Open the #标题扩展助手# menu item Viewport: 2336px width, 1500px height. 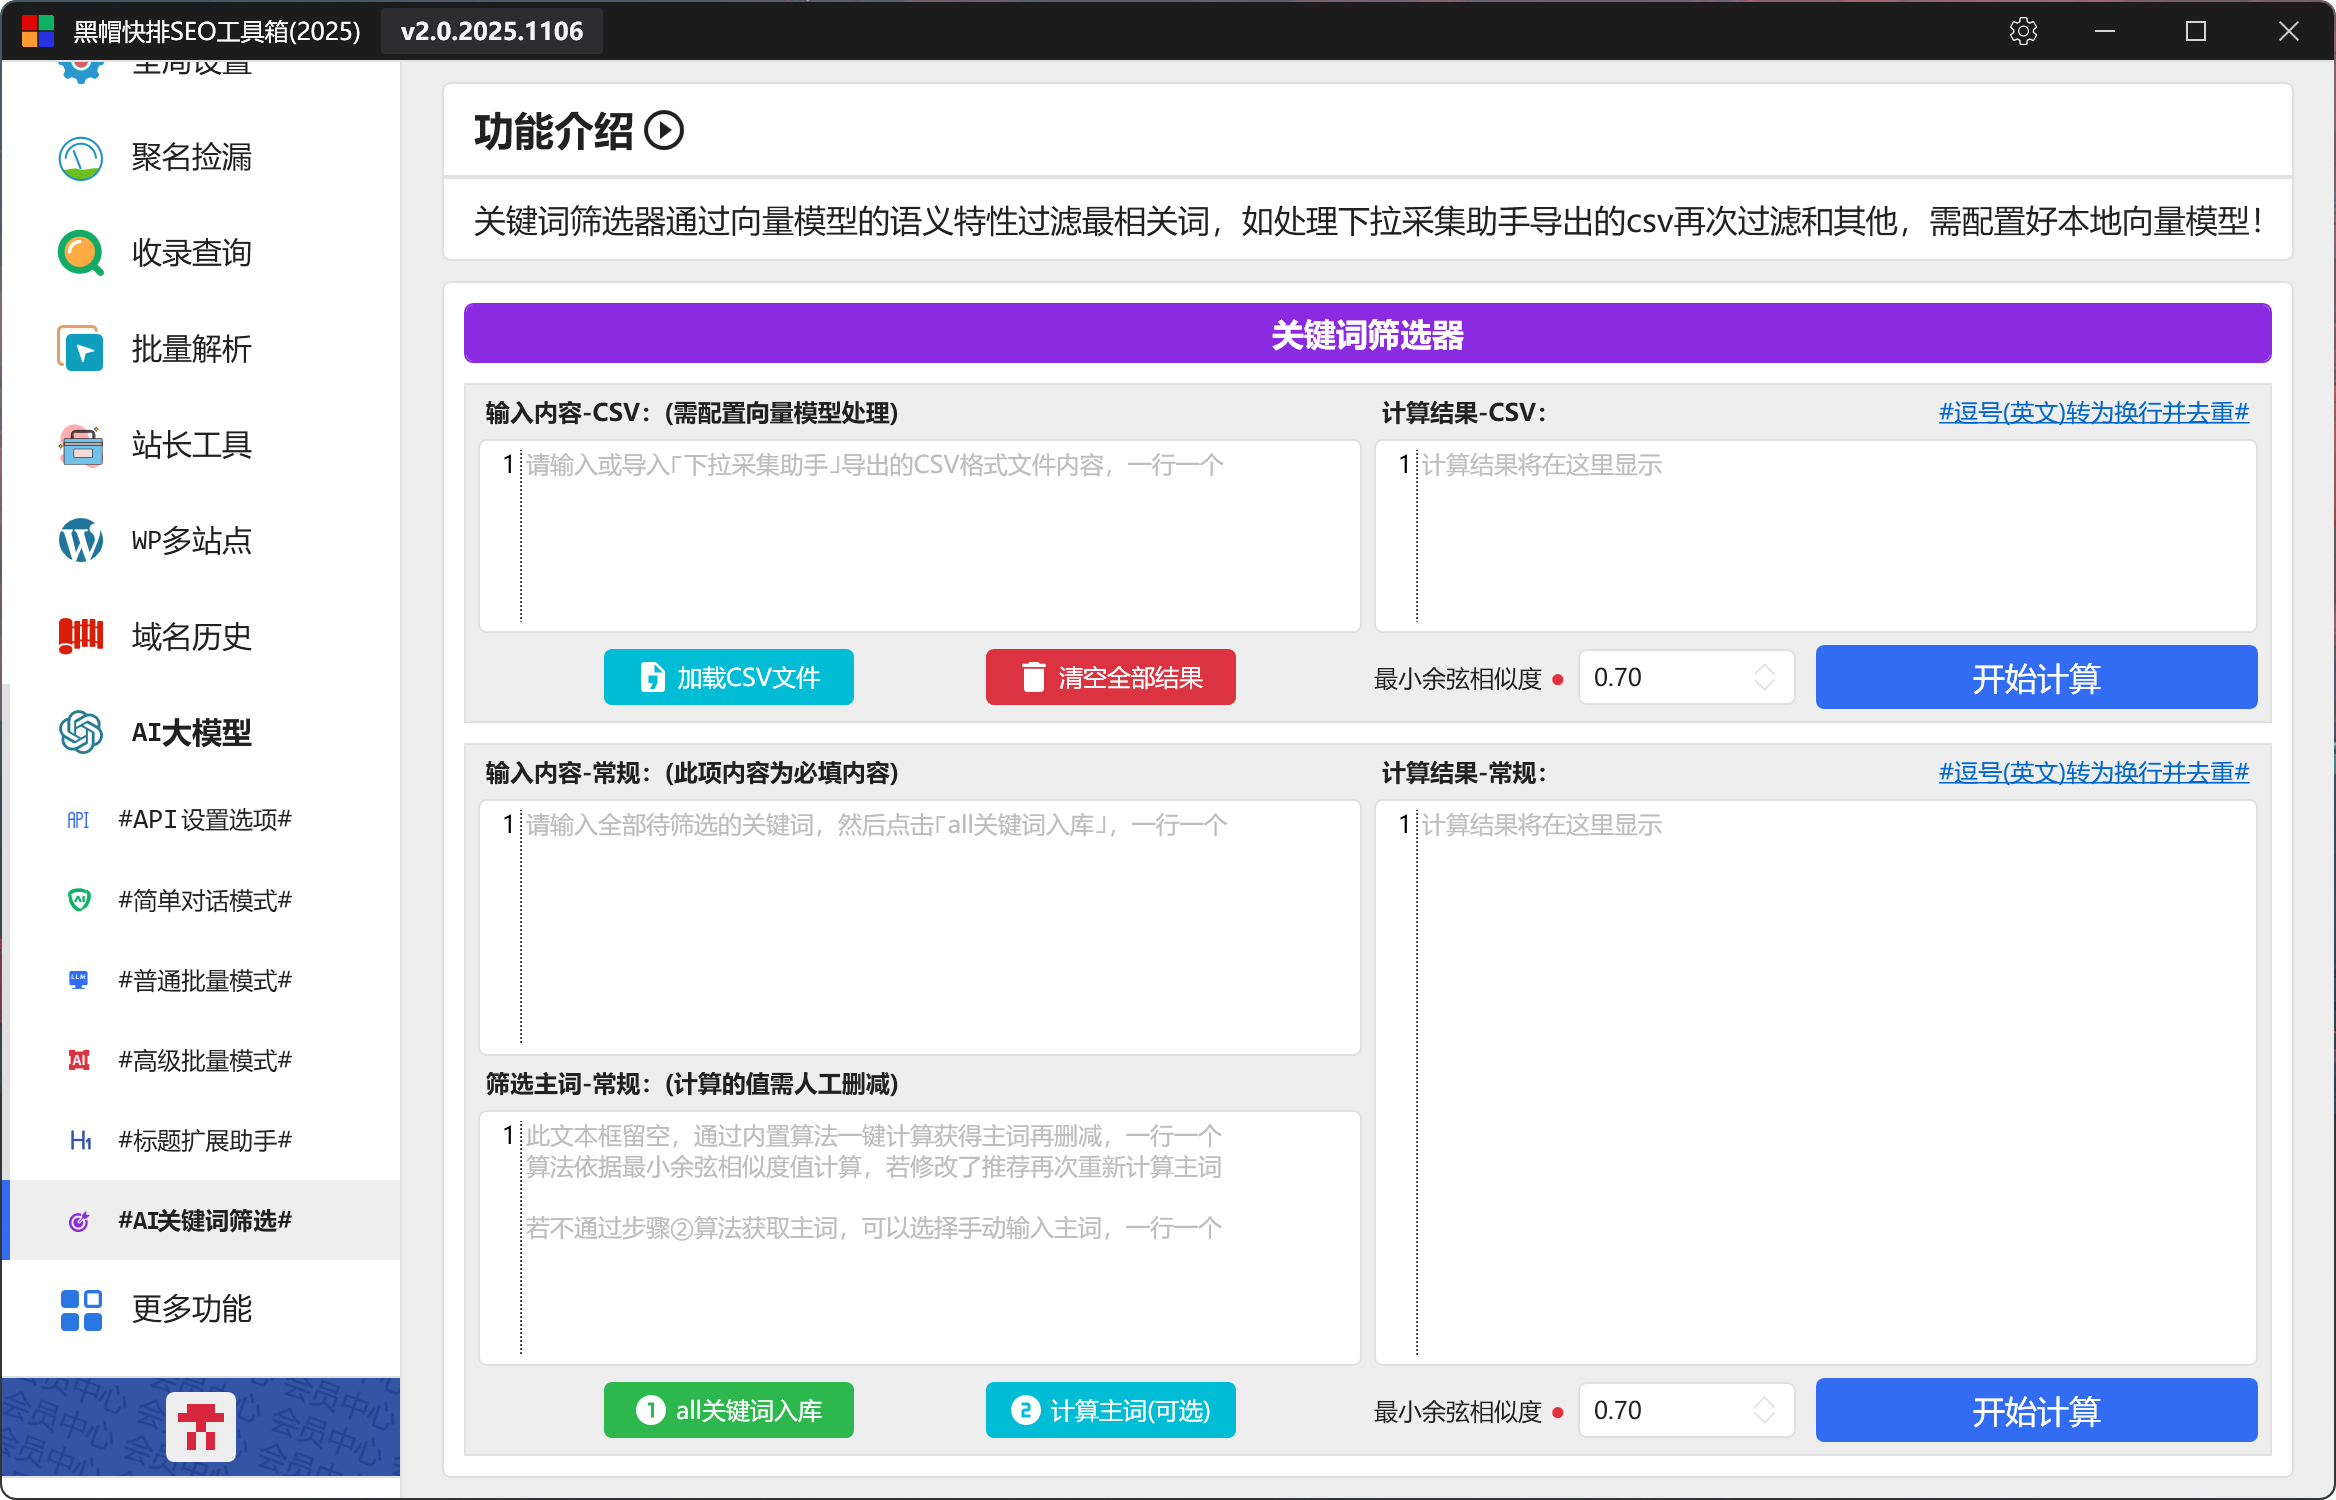tap(204, 1140)
